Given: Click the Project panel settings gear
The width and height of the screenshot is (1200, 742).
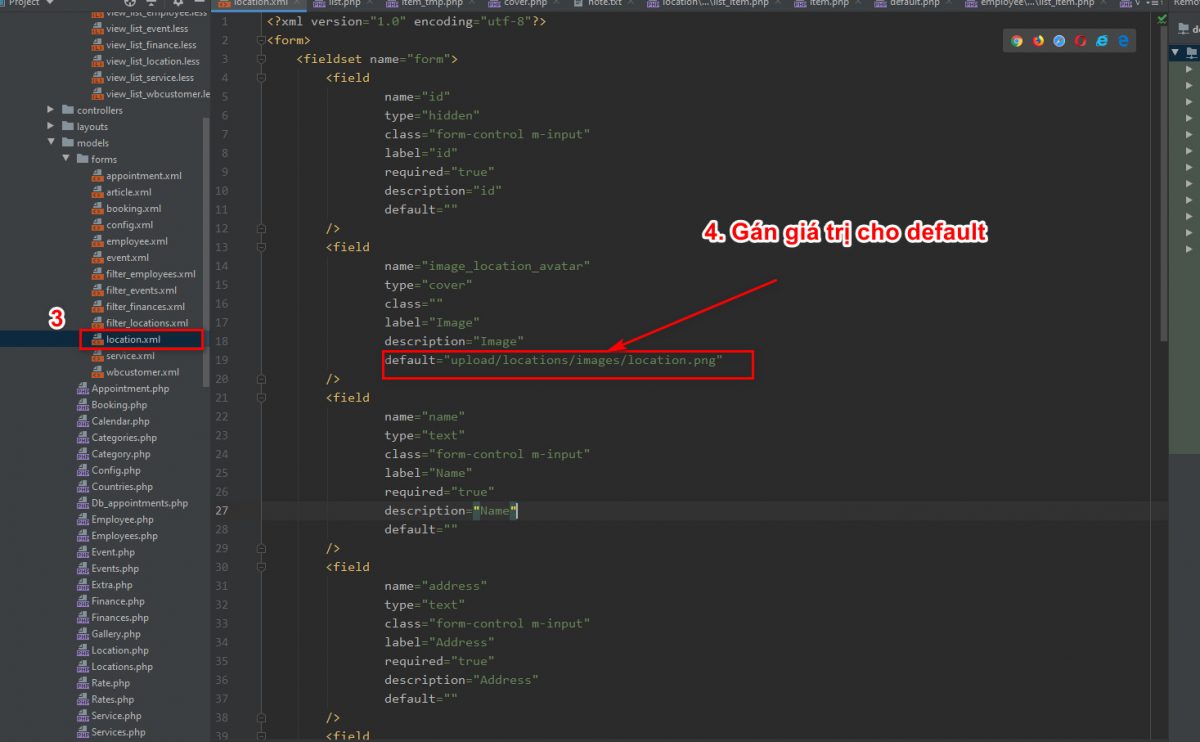Looking at the screenshot, I should coord(178,3).
